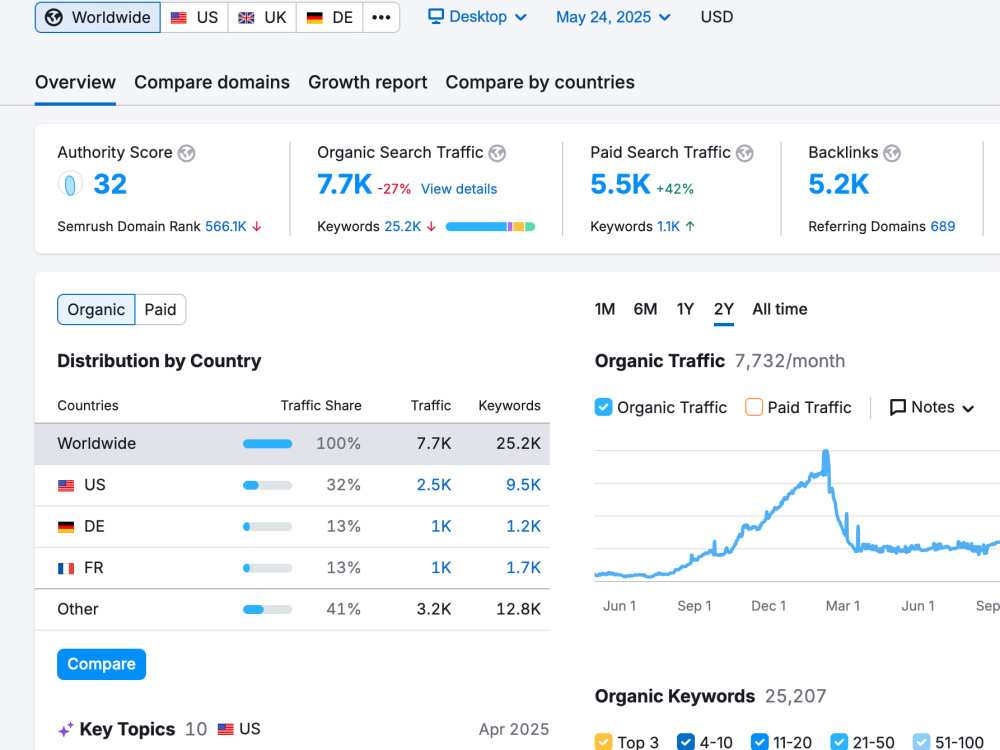1000x750 pixels.
Task: Switch to the Overview tab
Action: (x=75, y=82)
